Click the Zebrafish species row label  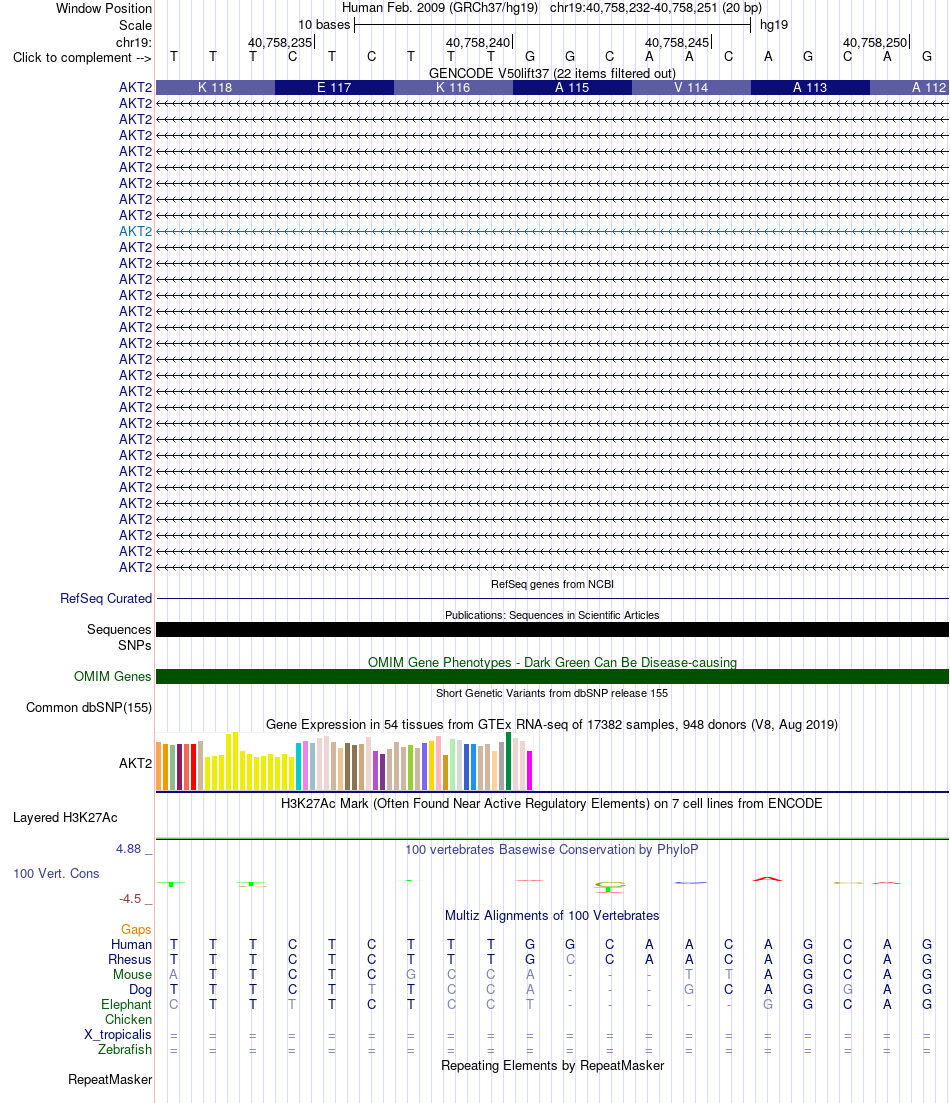pos(125,1050)
